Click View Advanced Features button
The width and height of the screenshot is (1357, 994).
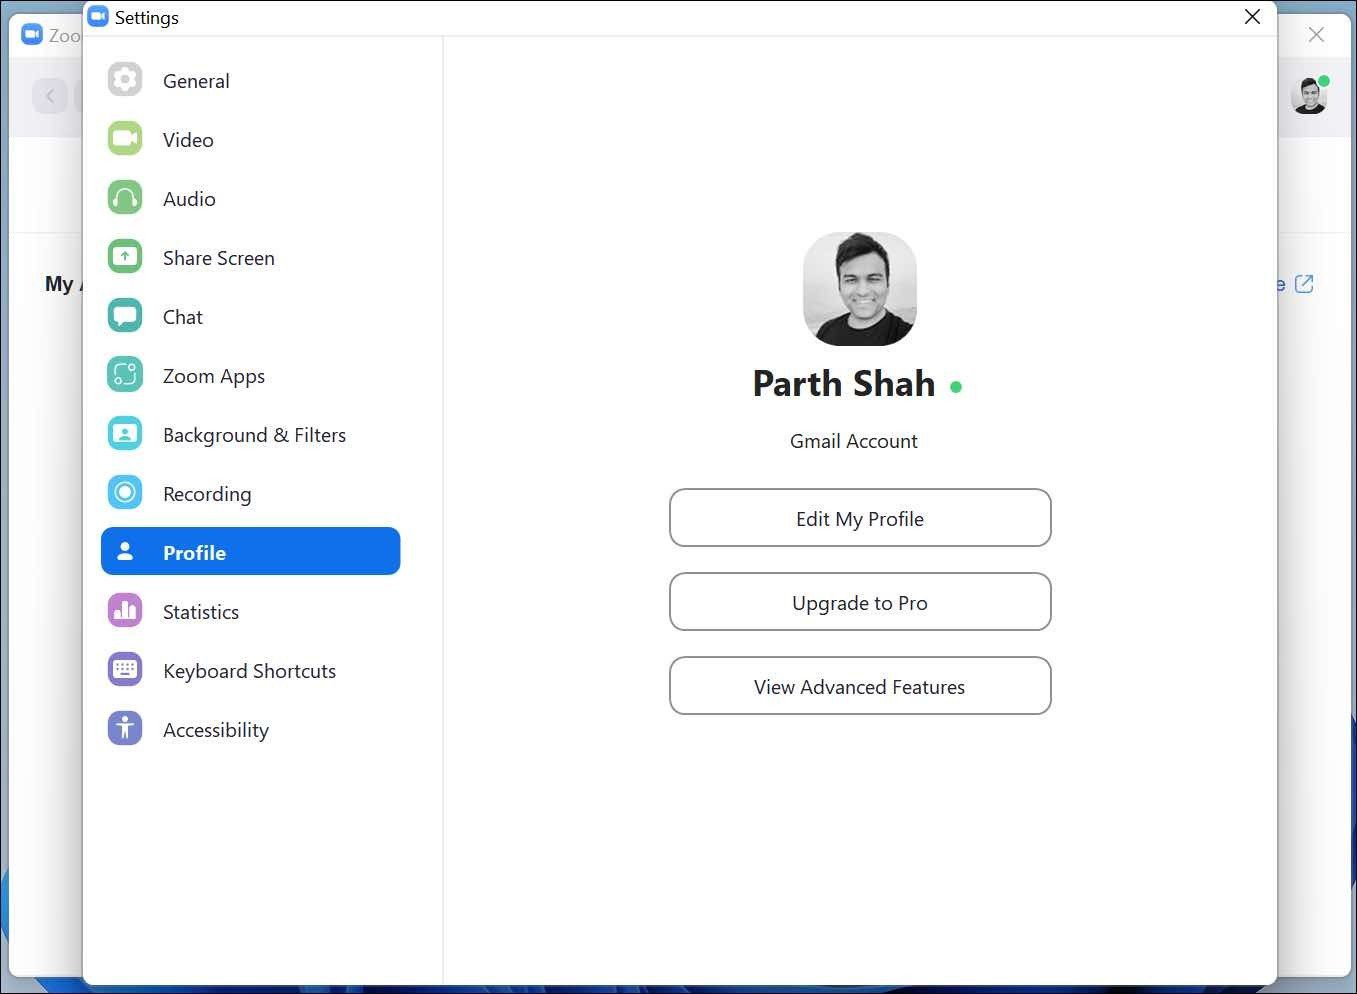tap(860, 686)
